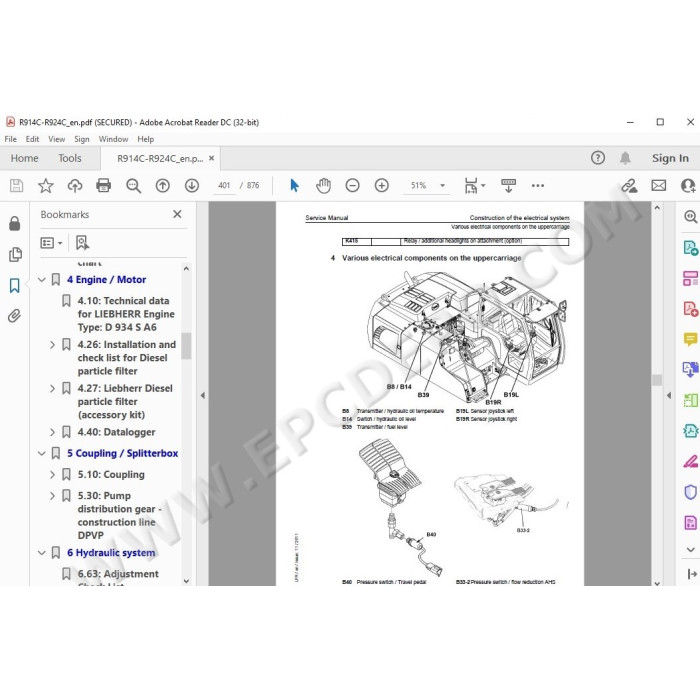Open Export PDF tool in right pane
700x700 pixels.
690,247
